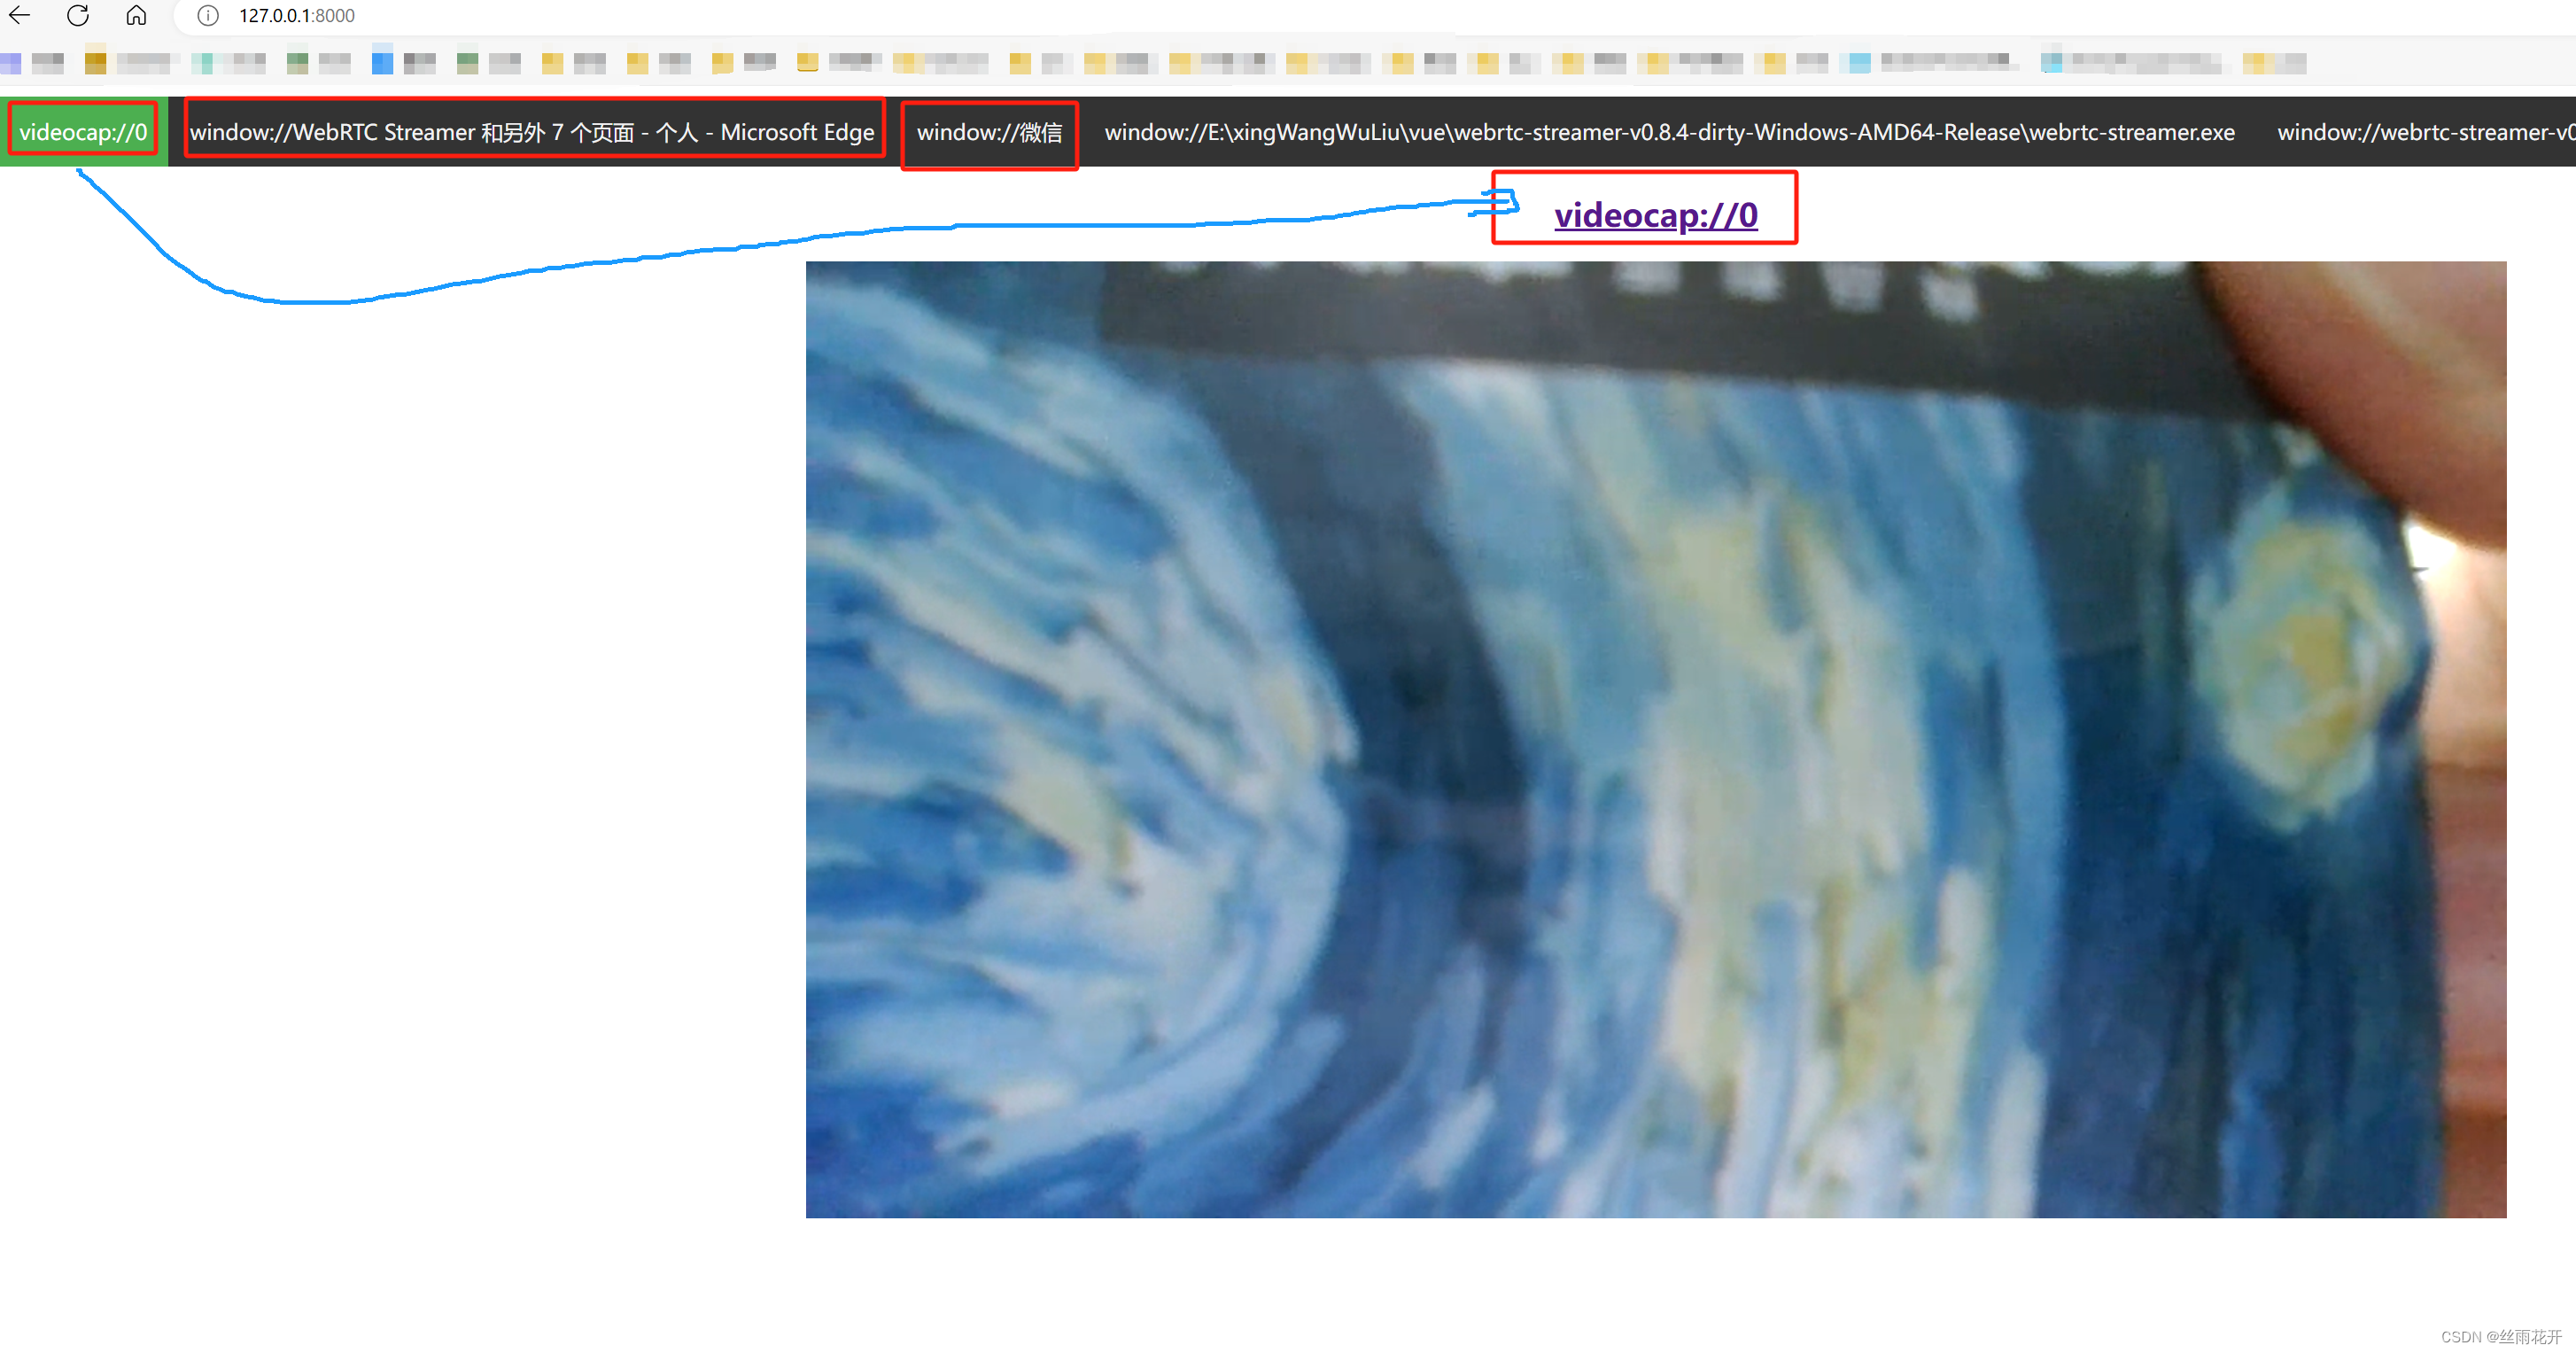Select the videocap://0 stream tab
2576x1353 pixels.
click(83, 132)
